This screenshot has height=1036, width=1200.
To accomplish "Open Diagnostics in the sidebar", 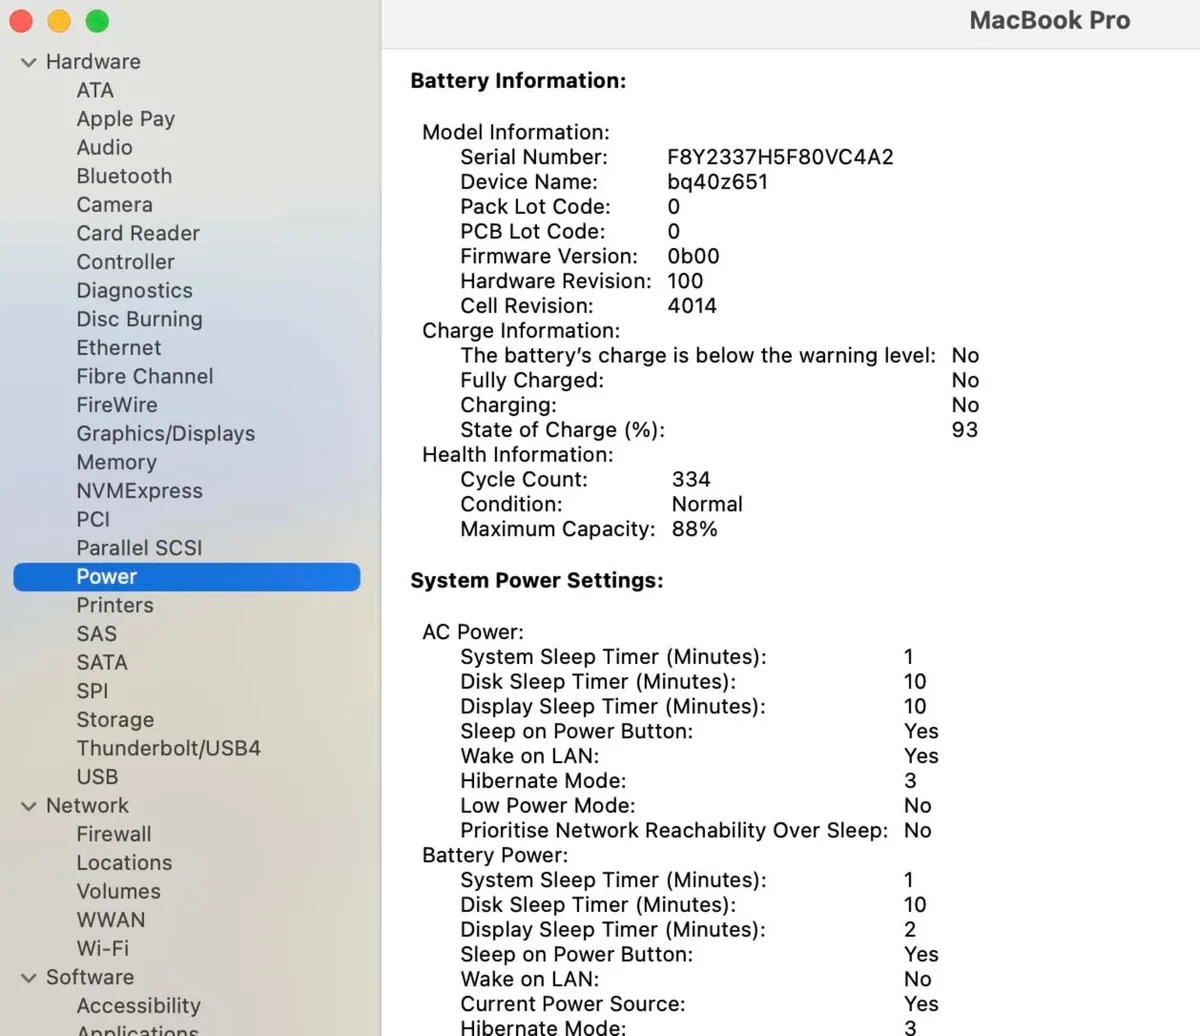I will pos(134,291).
